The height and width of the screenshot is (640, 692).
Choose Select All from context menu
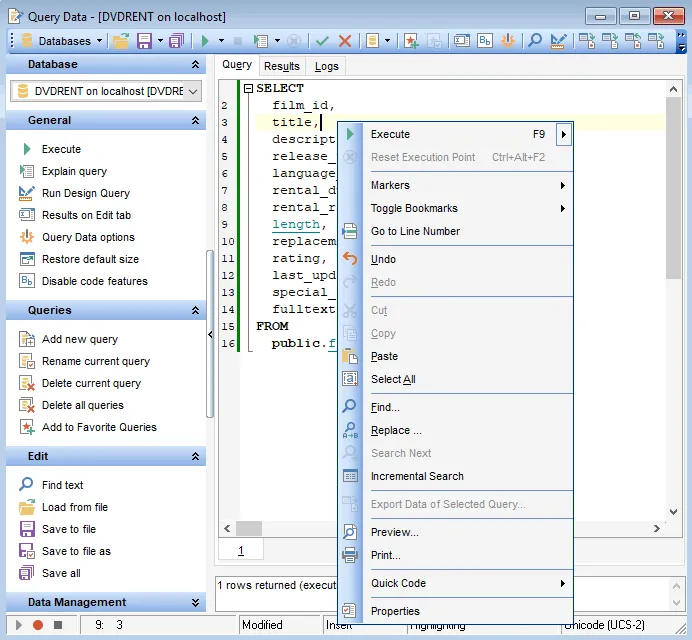(x=393, y=379)
